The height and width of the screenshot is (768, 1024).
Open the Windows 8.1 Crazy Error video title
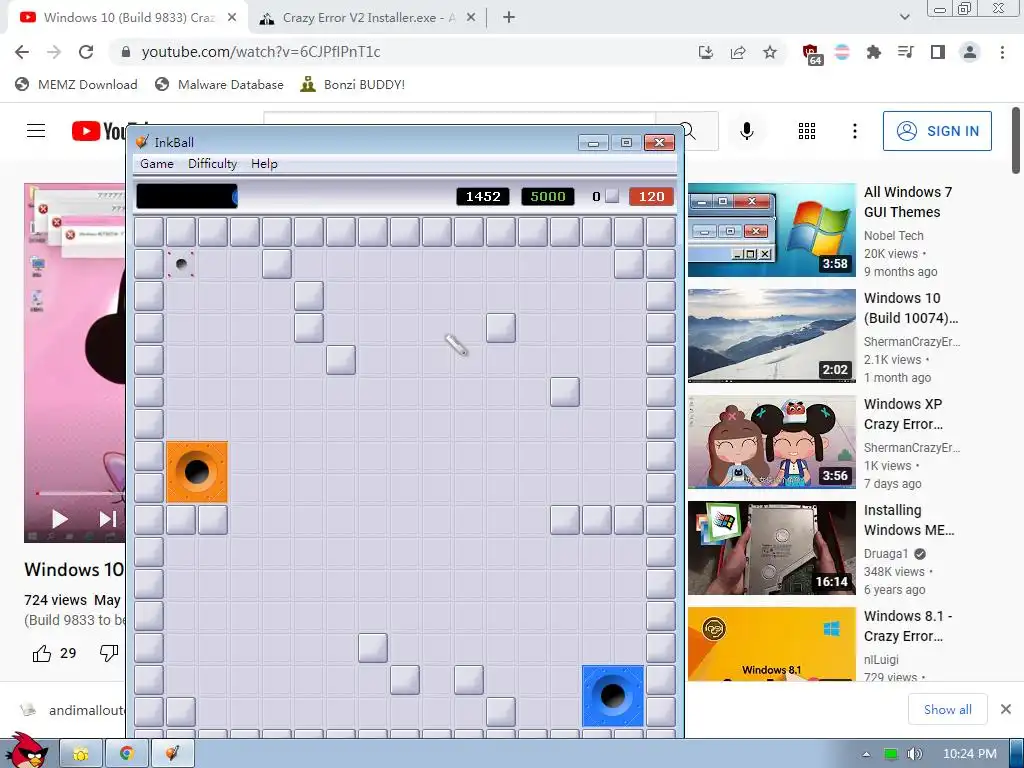[x=908, y=626]
